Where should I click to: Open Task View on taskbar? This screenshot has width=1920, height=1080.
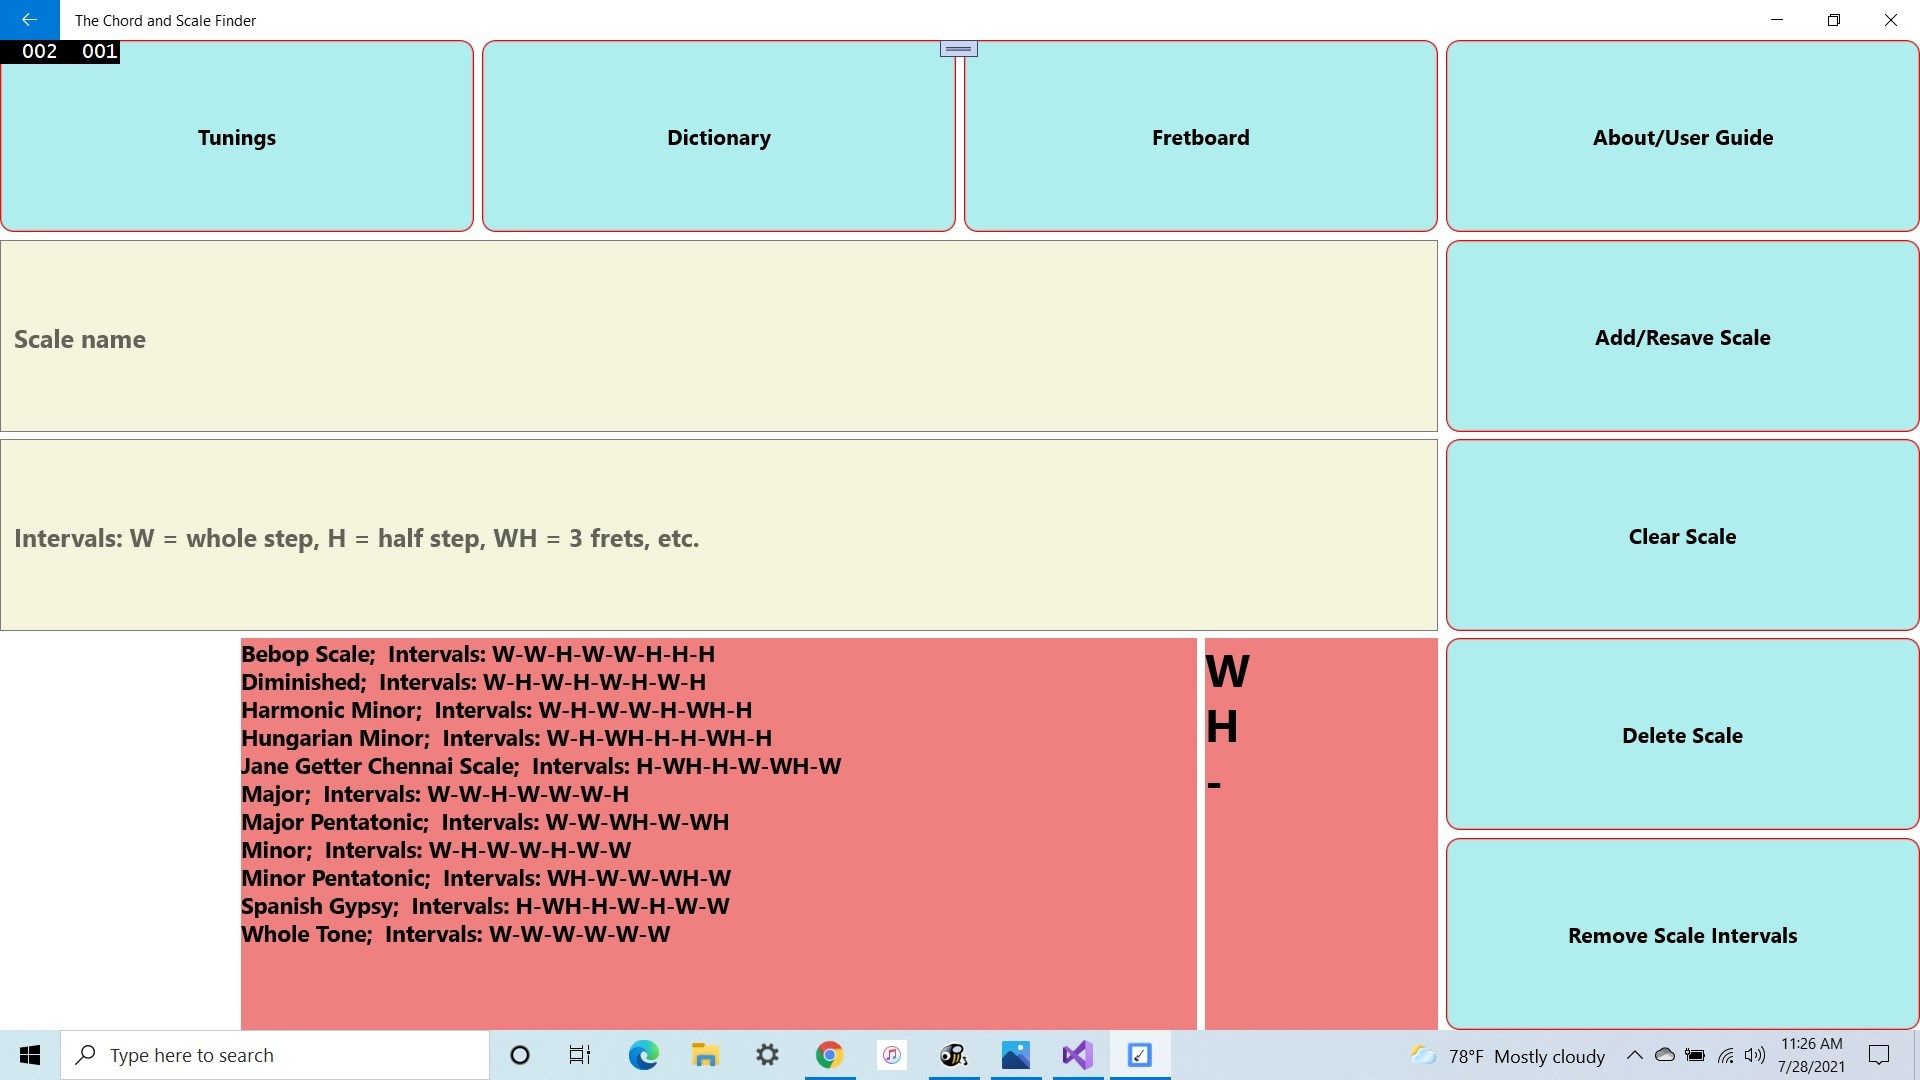point(580,1055)
